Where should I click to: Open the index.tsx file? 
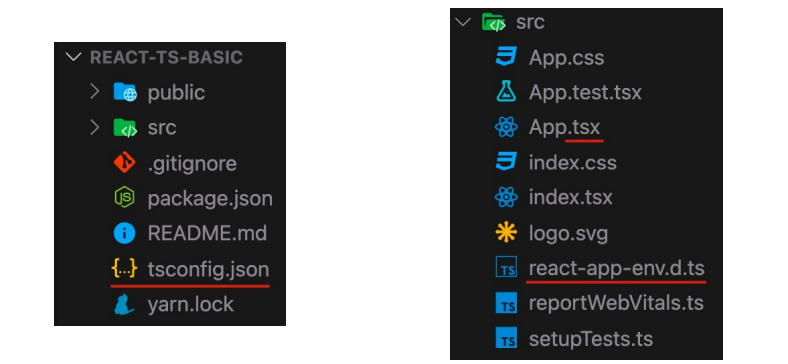(570, 197)
